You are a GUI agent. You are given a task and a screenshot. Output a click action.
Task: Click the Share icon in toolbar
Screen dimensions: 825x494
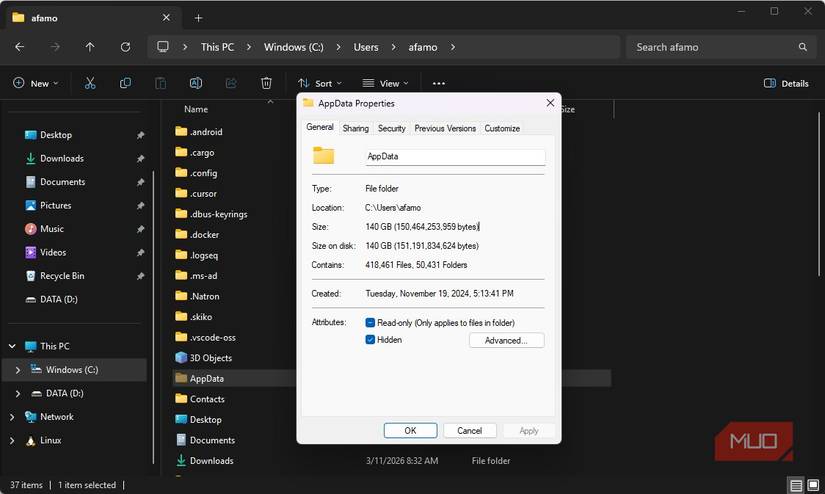(x=231, y=83)
